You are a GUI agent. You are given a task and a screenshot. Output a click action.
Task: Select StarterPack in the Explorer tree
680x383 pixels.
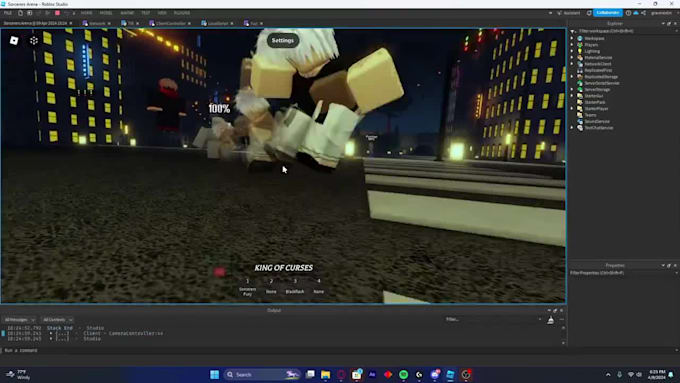coord(595,102)
